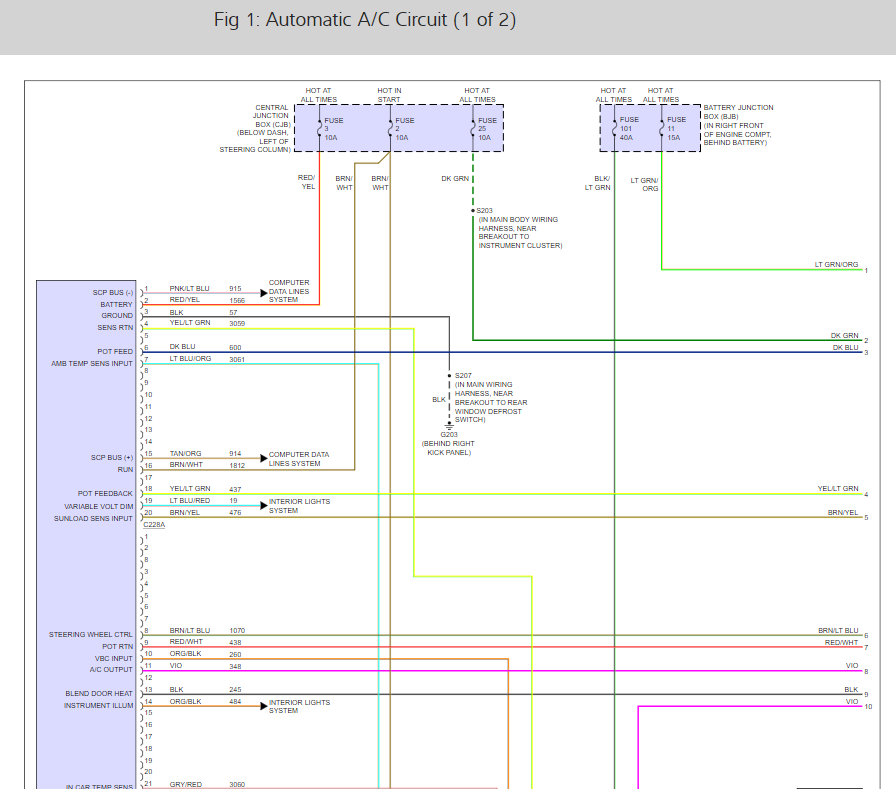The image size is (896, 806).
Task: Click the 'BATTERY' pin label
Action: 117,305
